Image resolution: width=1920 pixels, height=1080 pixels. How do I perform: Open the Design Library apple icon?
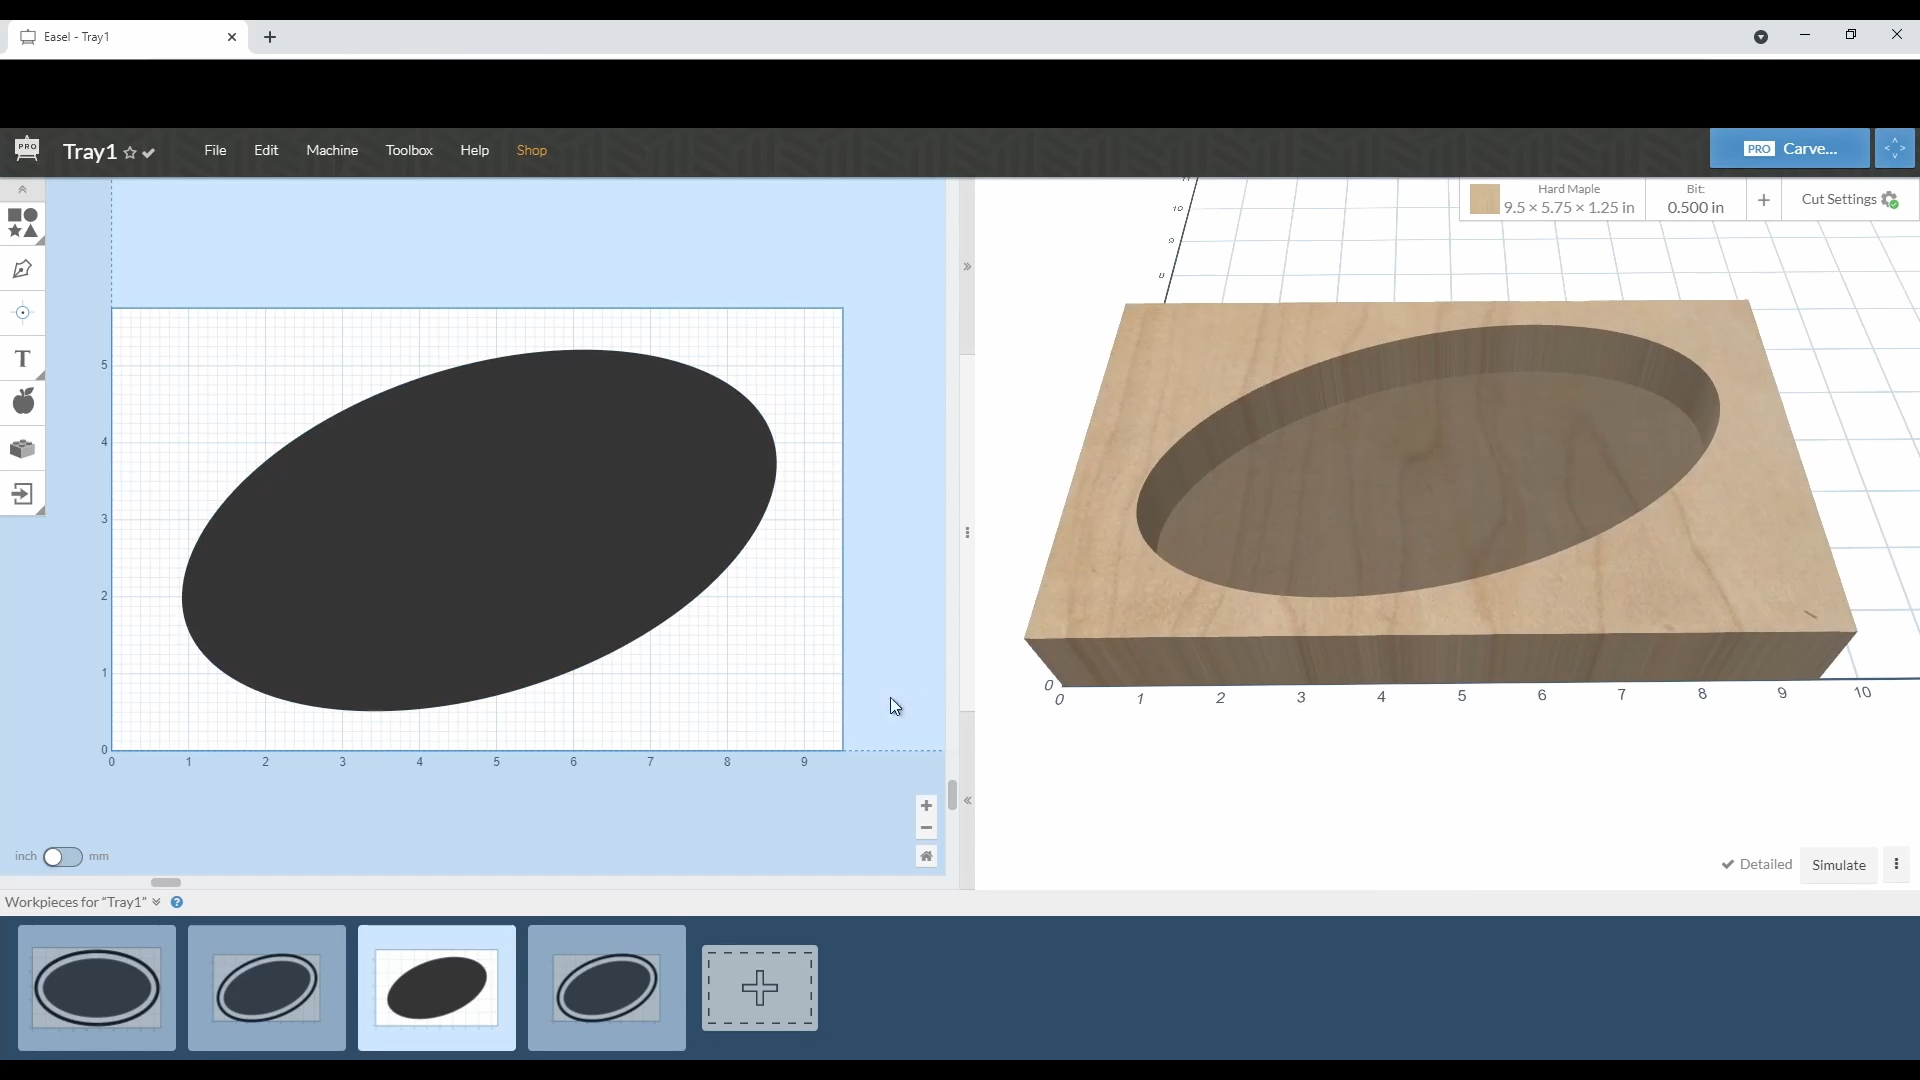[x=22, y=402]
